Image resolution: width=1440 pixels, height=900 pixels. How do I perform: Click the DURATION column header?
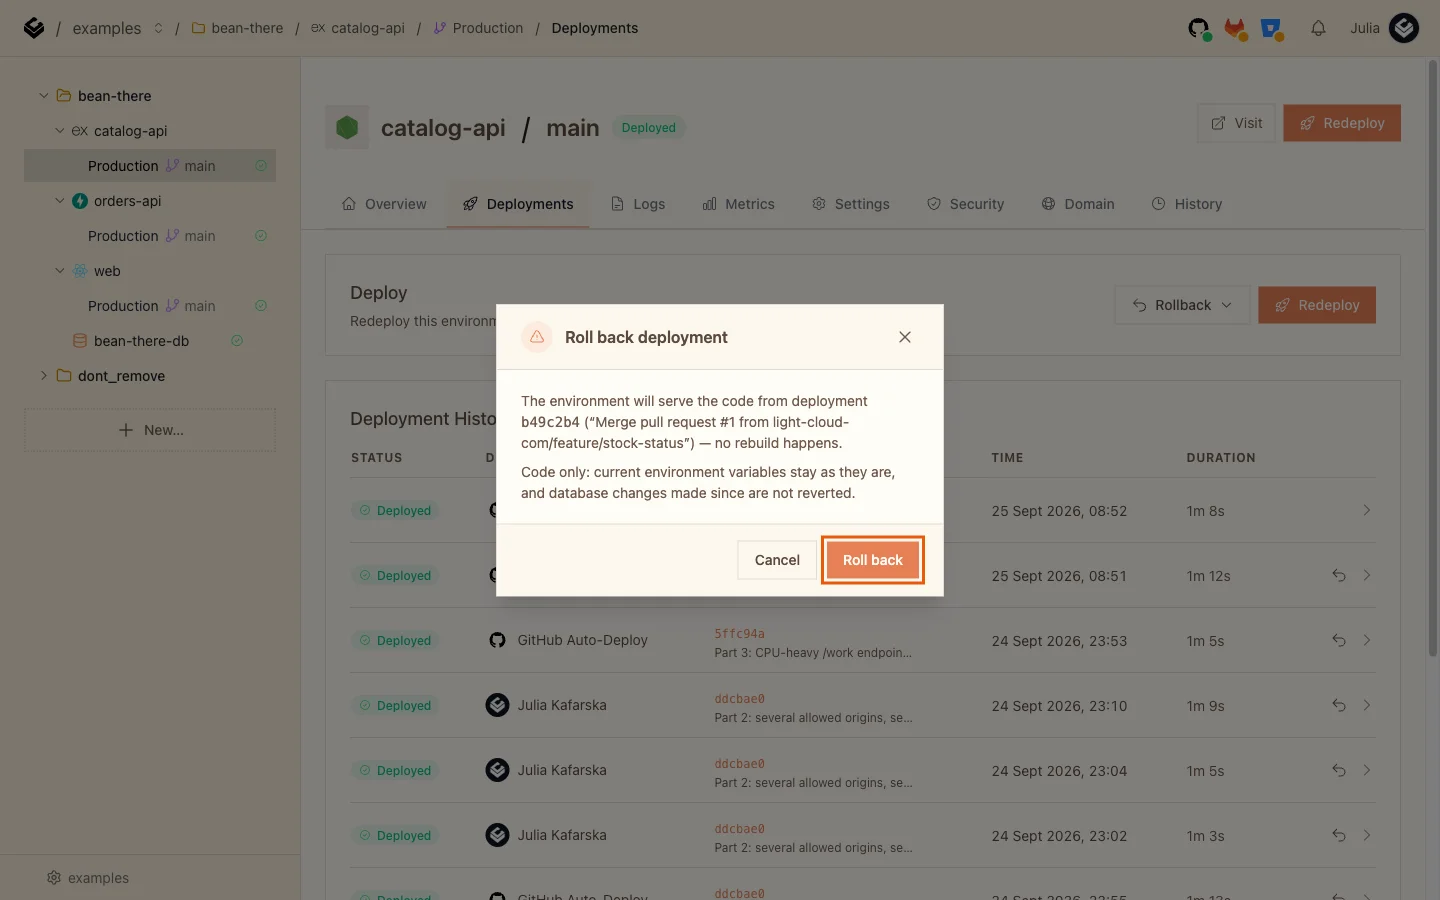point(1221,458)
